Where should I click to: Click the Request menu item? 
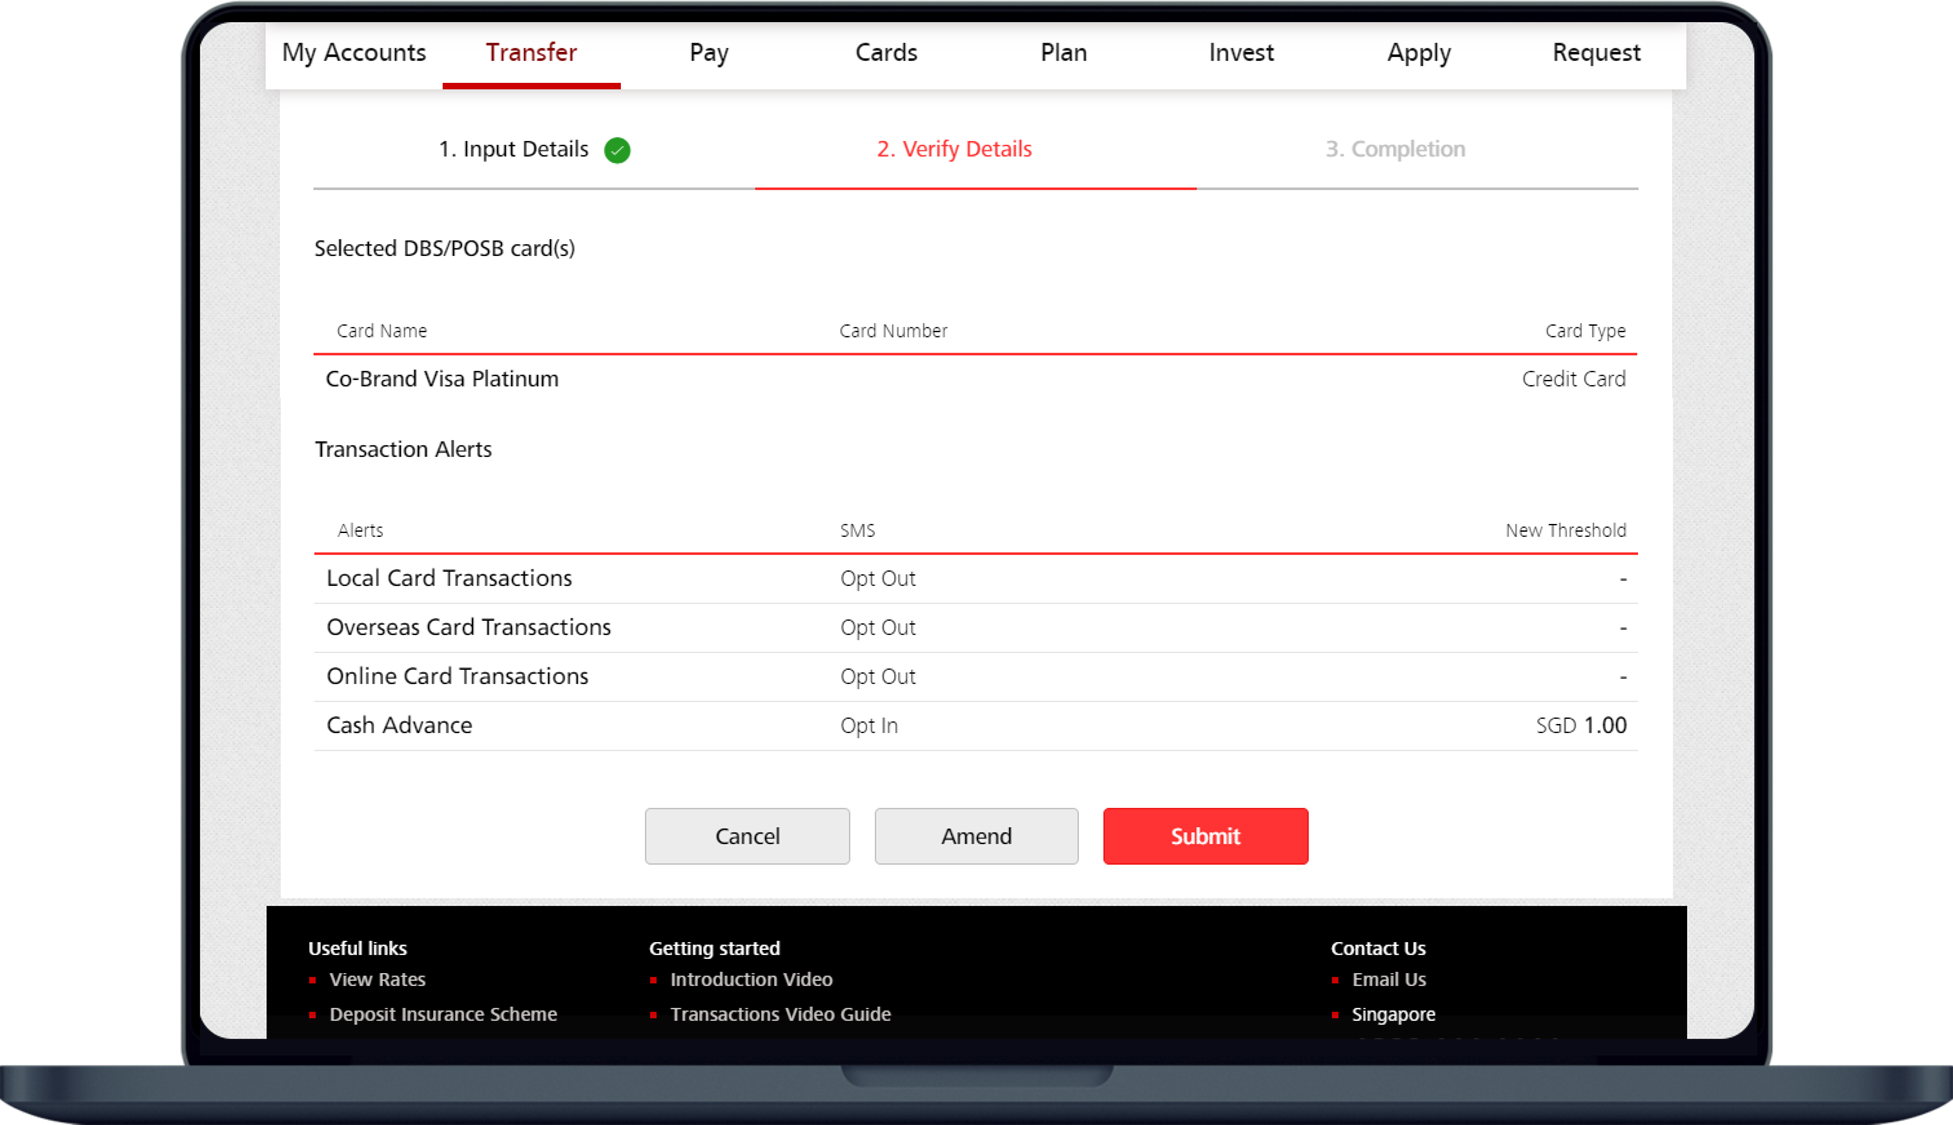pyautogui.click(x=1596, y=53)
